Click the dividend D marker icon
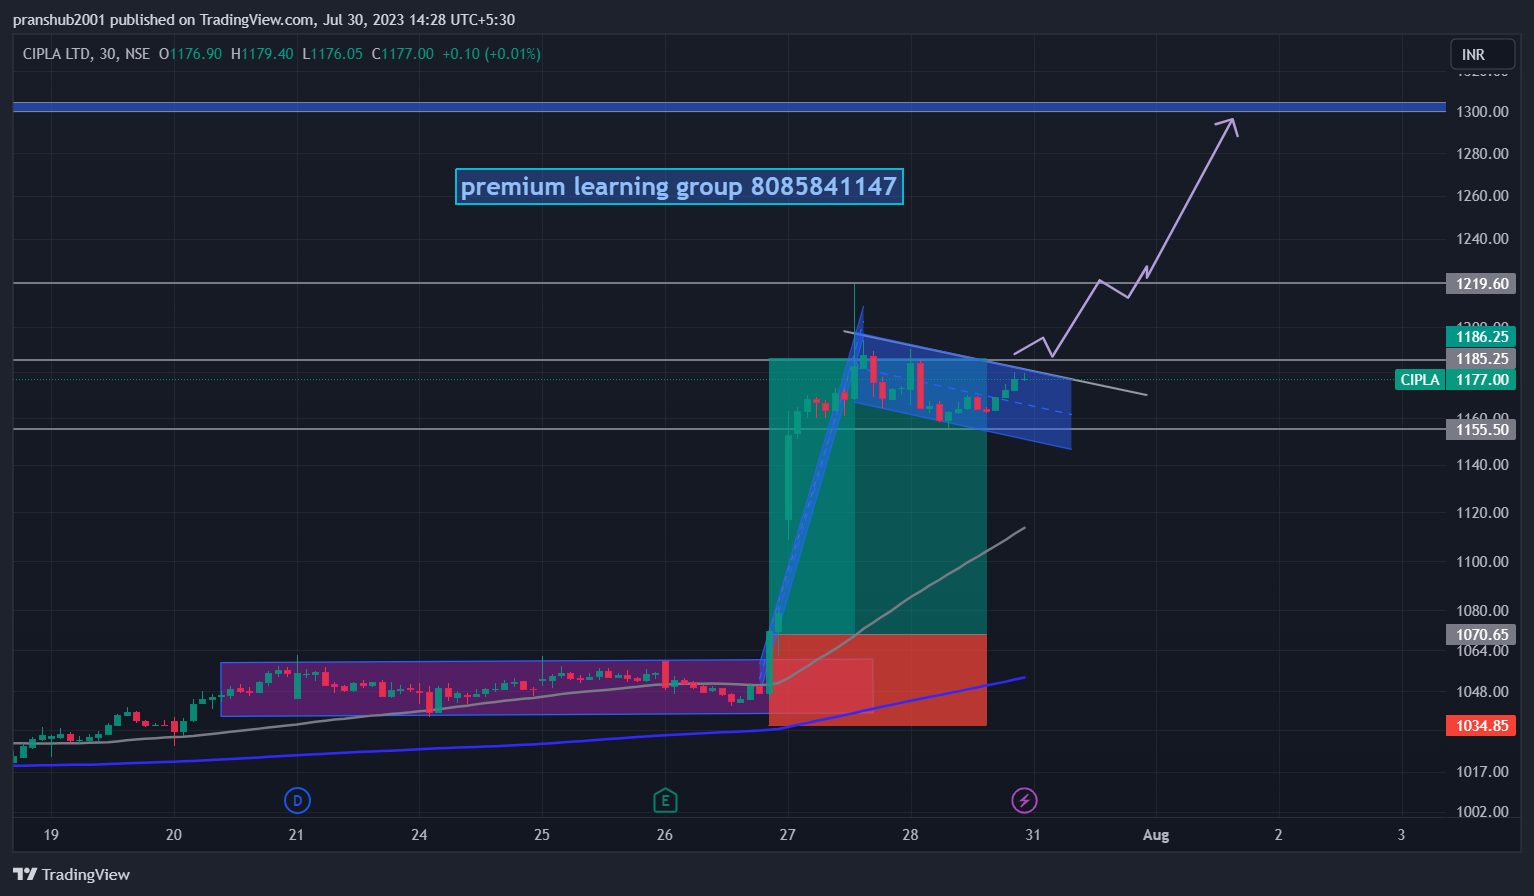The width and height of the screenshot is (1534, 896). click(x=297, y=800)
